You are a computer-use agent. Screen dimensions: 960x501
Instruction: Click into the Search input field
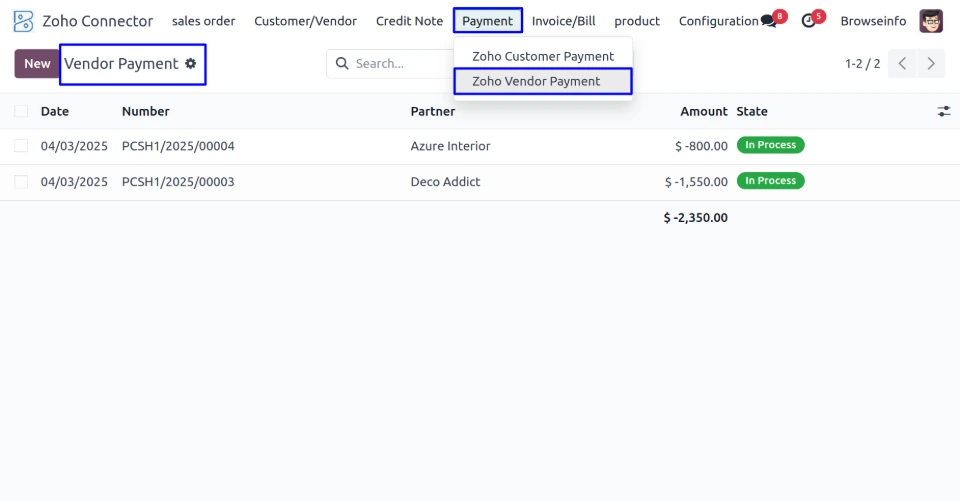point(400,64)
